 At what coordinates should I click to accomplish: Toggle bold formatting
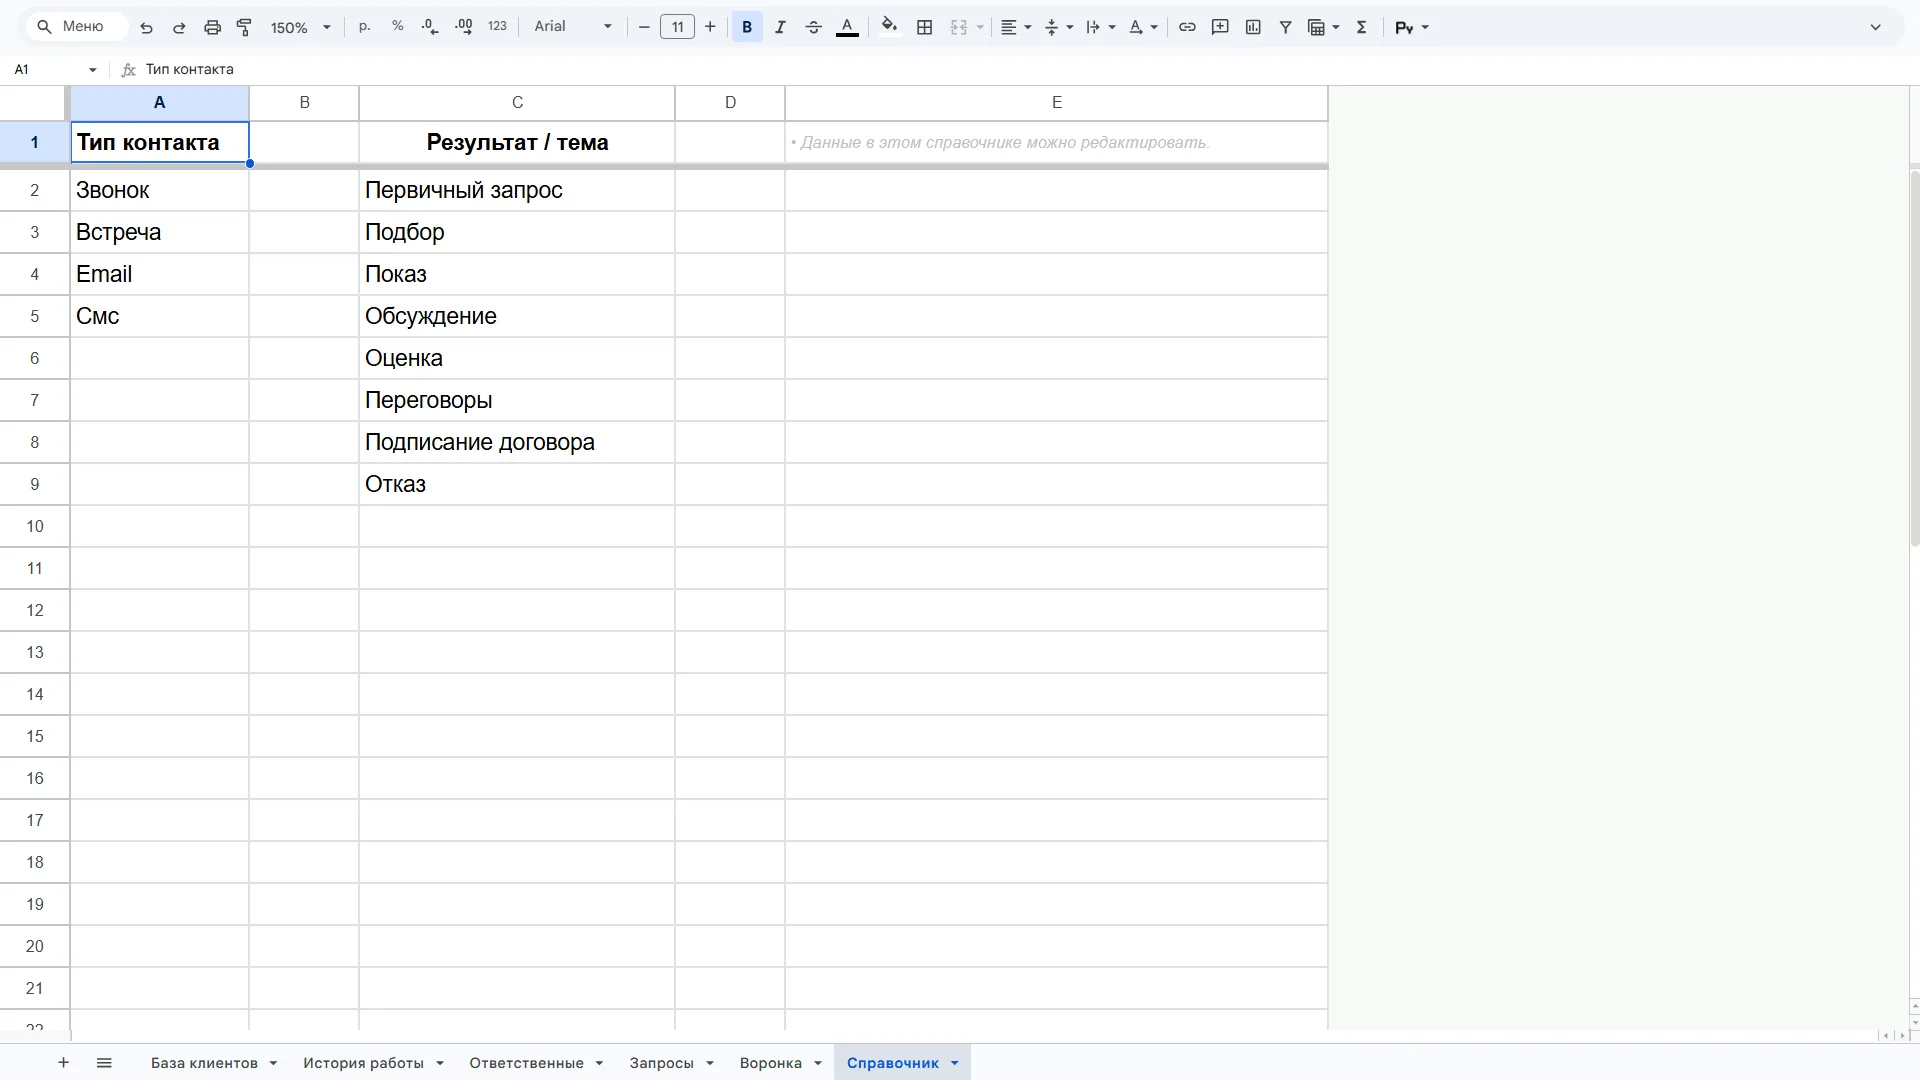click(x=747, y=27)
